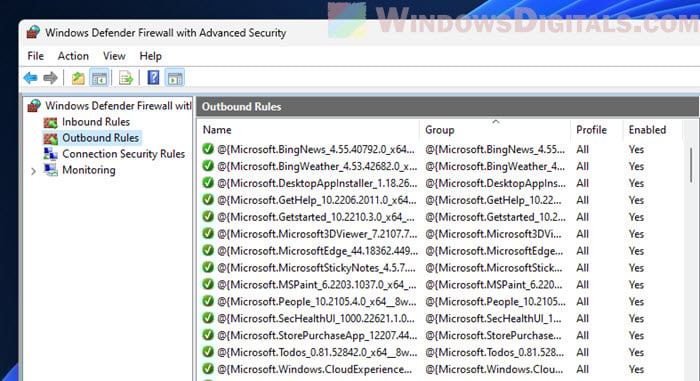This screenshot has width=700, height=381.
Task: Select root Windows Defender Firewall tree label
Action: point(118,106)
